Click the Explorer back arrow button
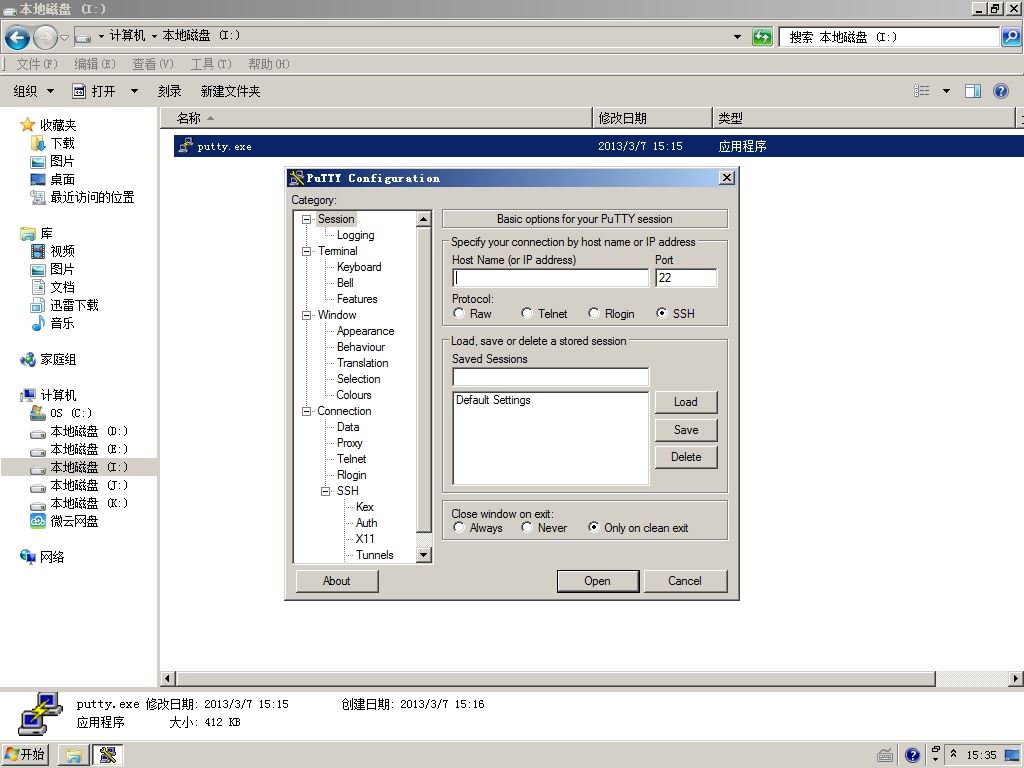 pyautogui.click(x=18, y=37)
